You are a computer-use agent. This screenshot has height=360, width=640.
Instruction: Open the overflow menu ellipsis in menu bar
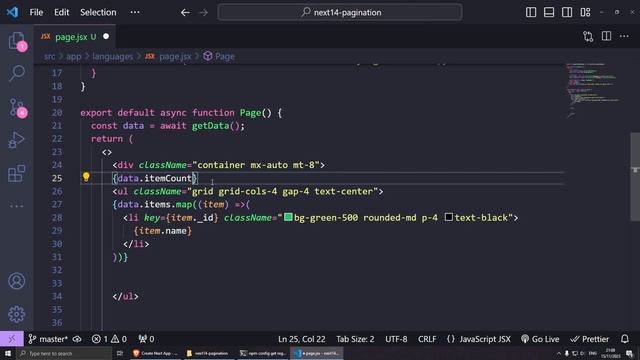click(135, 12)
